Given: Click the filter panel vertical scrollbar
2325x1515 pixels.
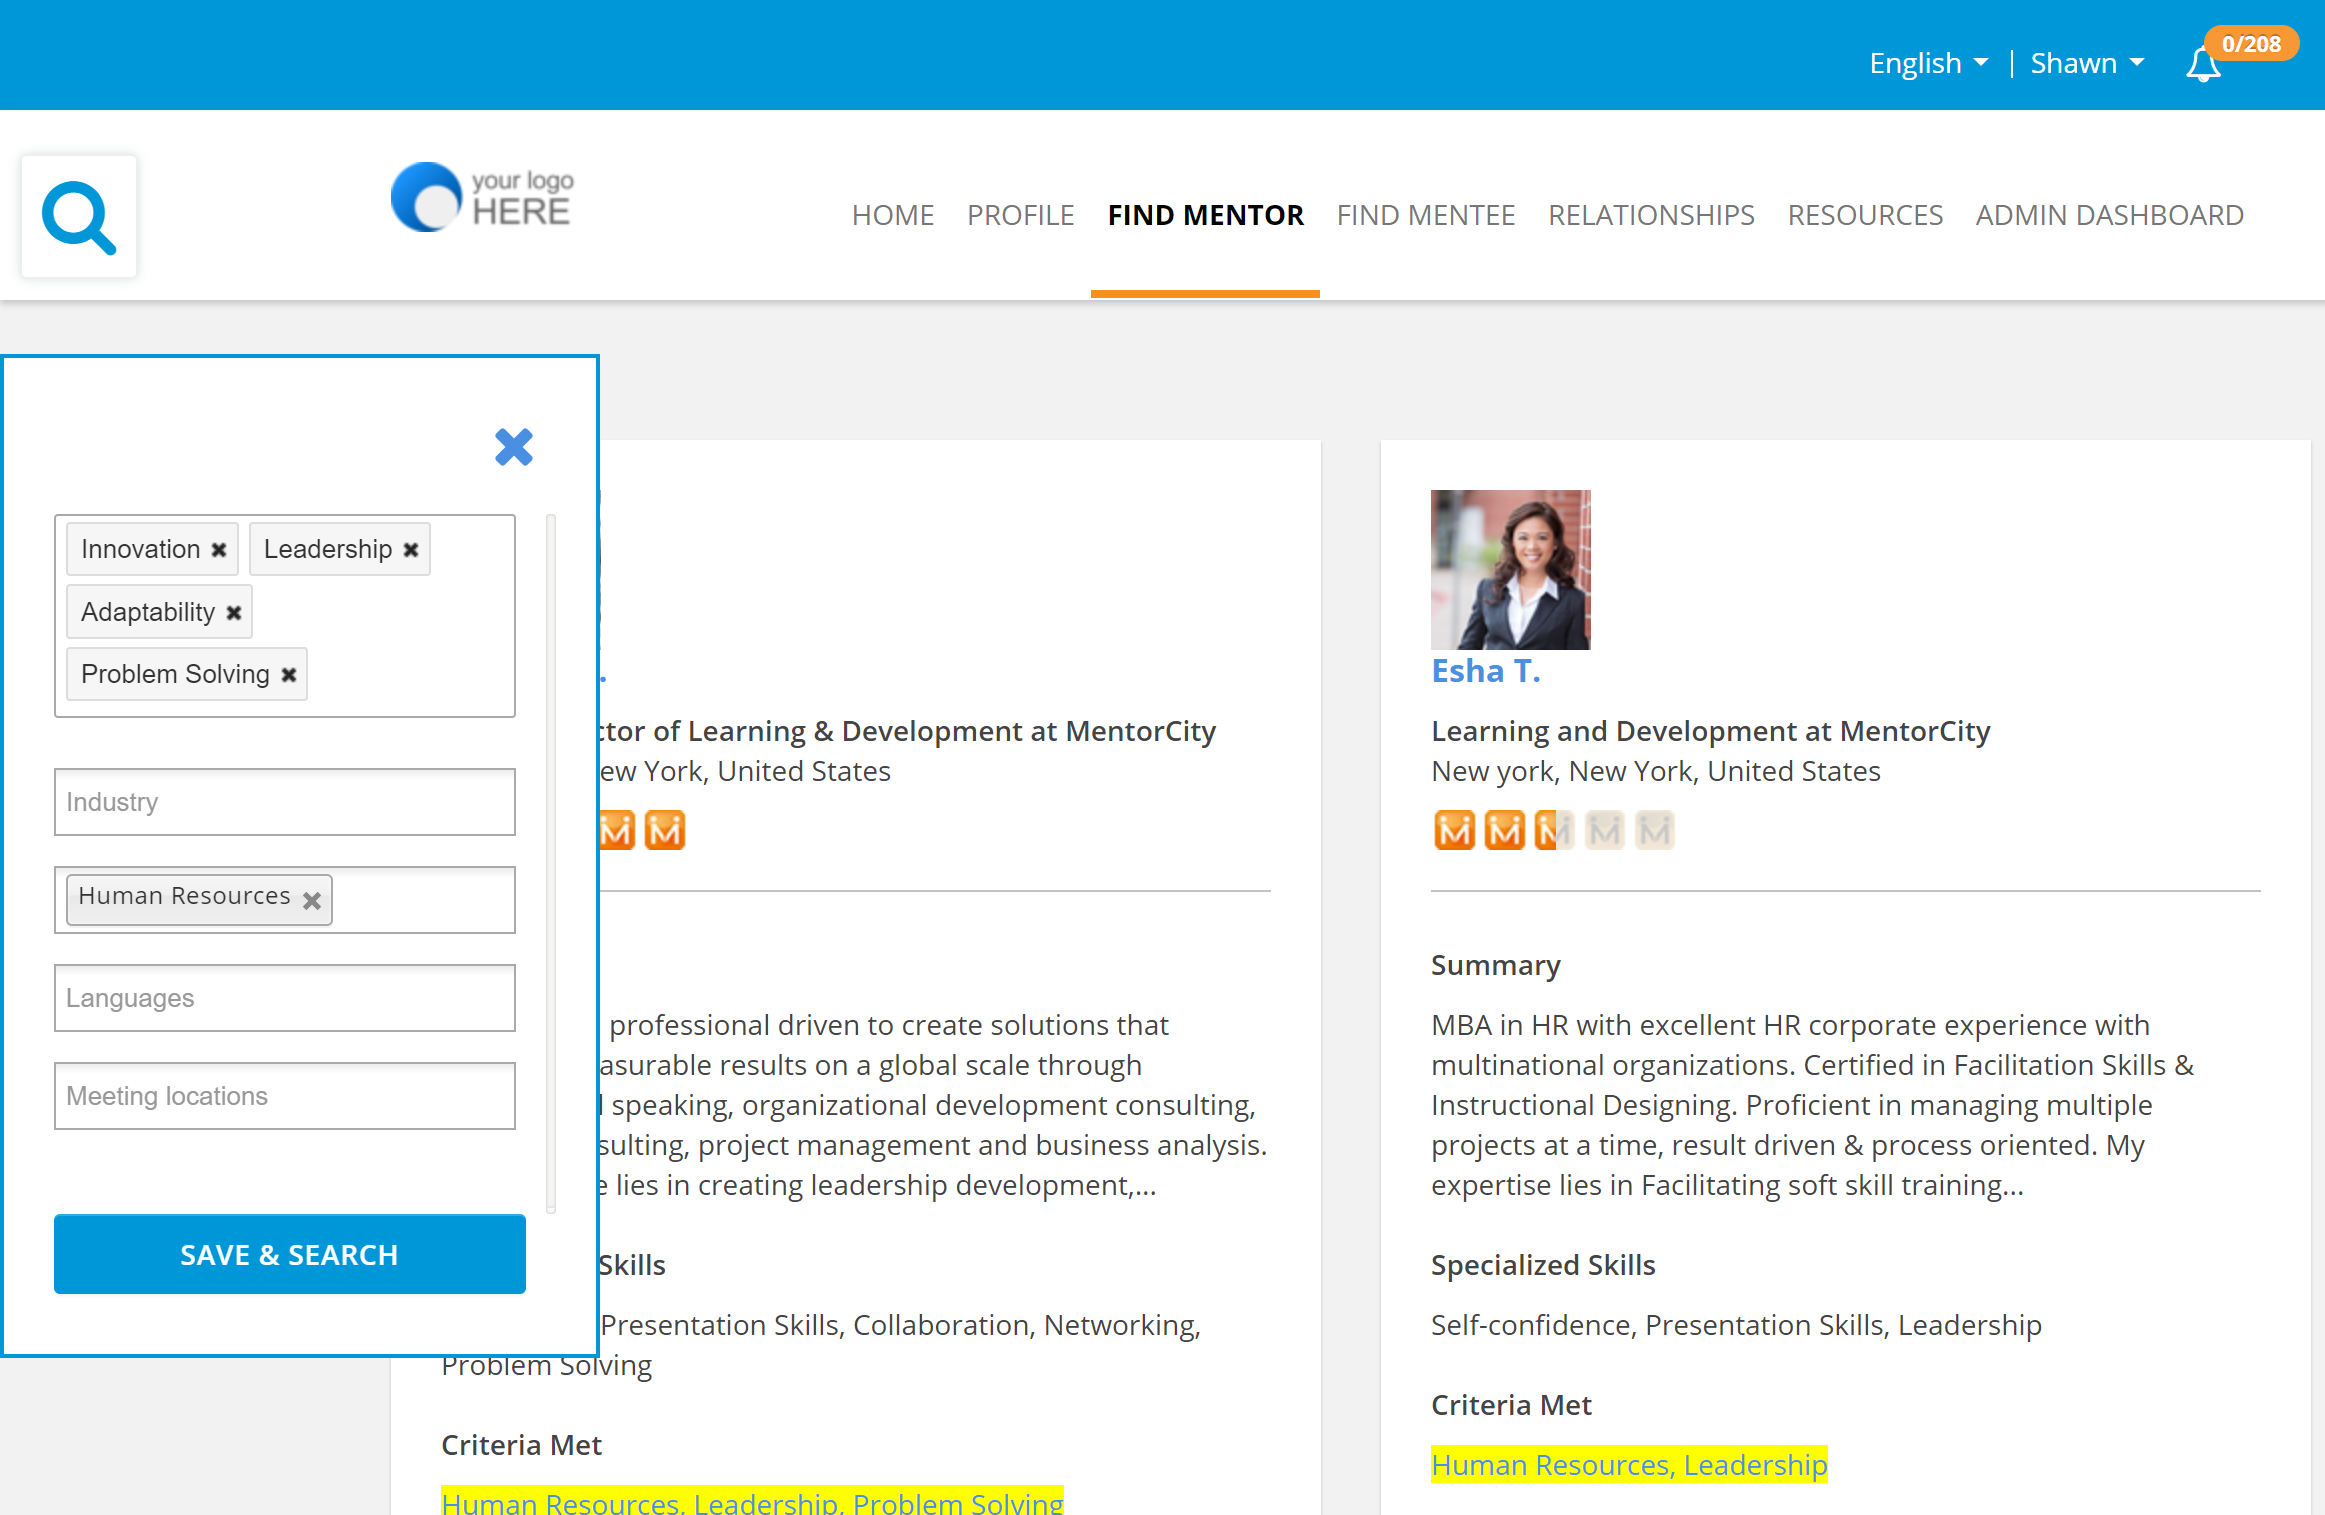Looking at the screenshot, I should pyautogui.click(x=550, y=860).
